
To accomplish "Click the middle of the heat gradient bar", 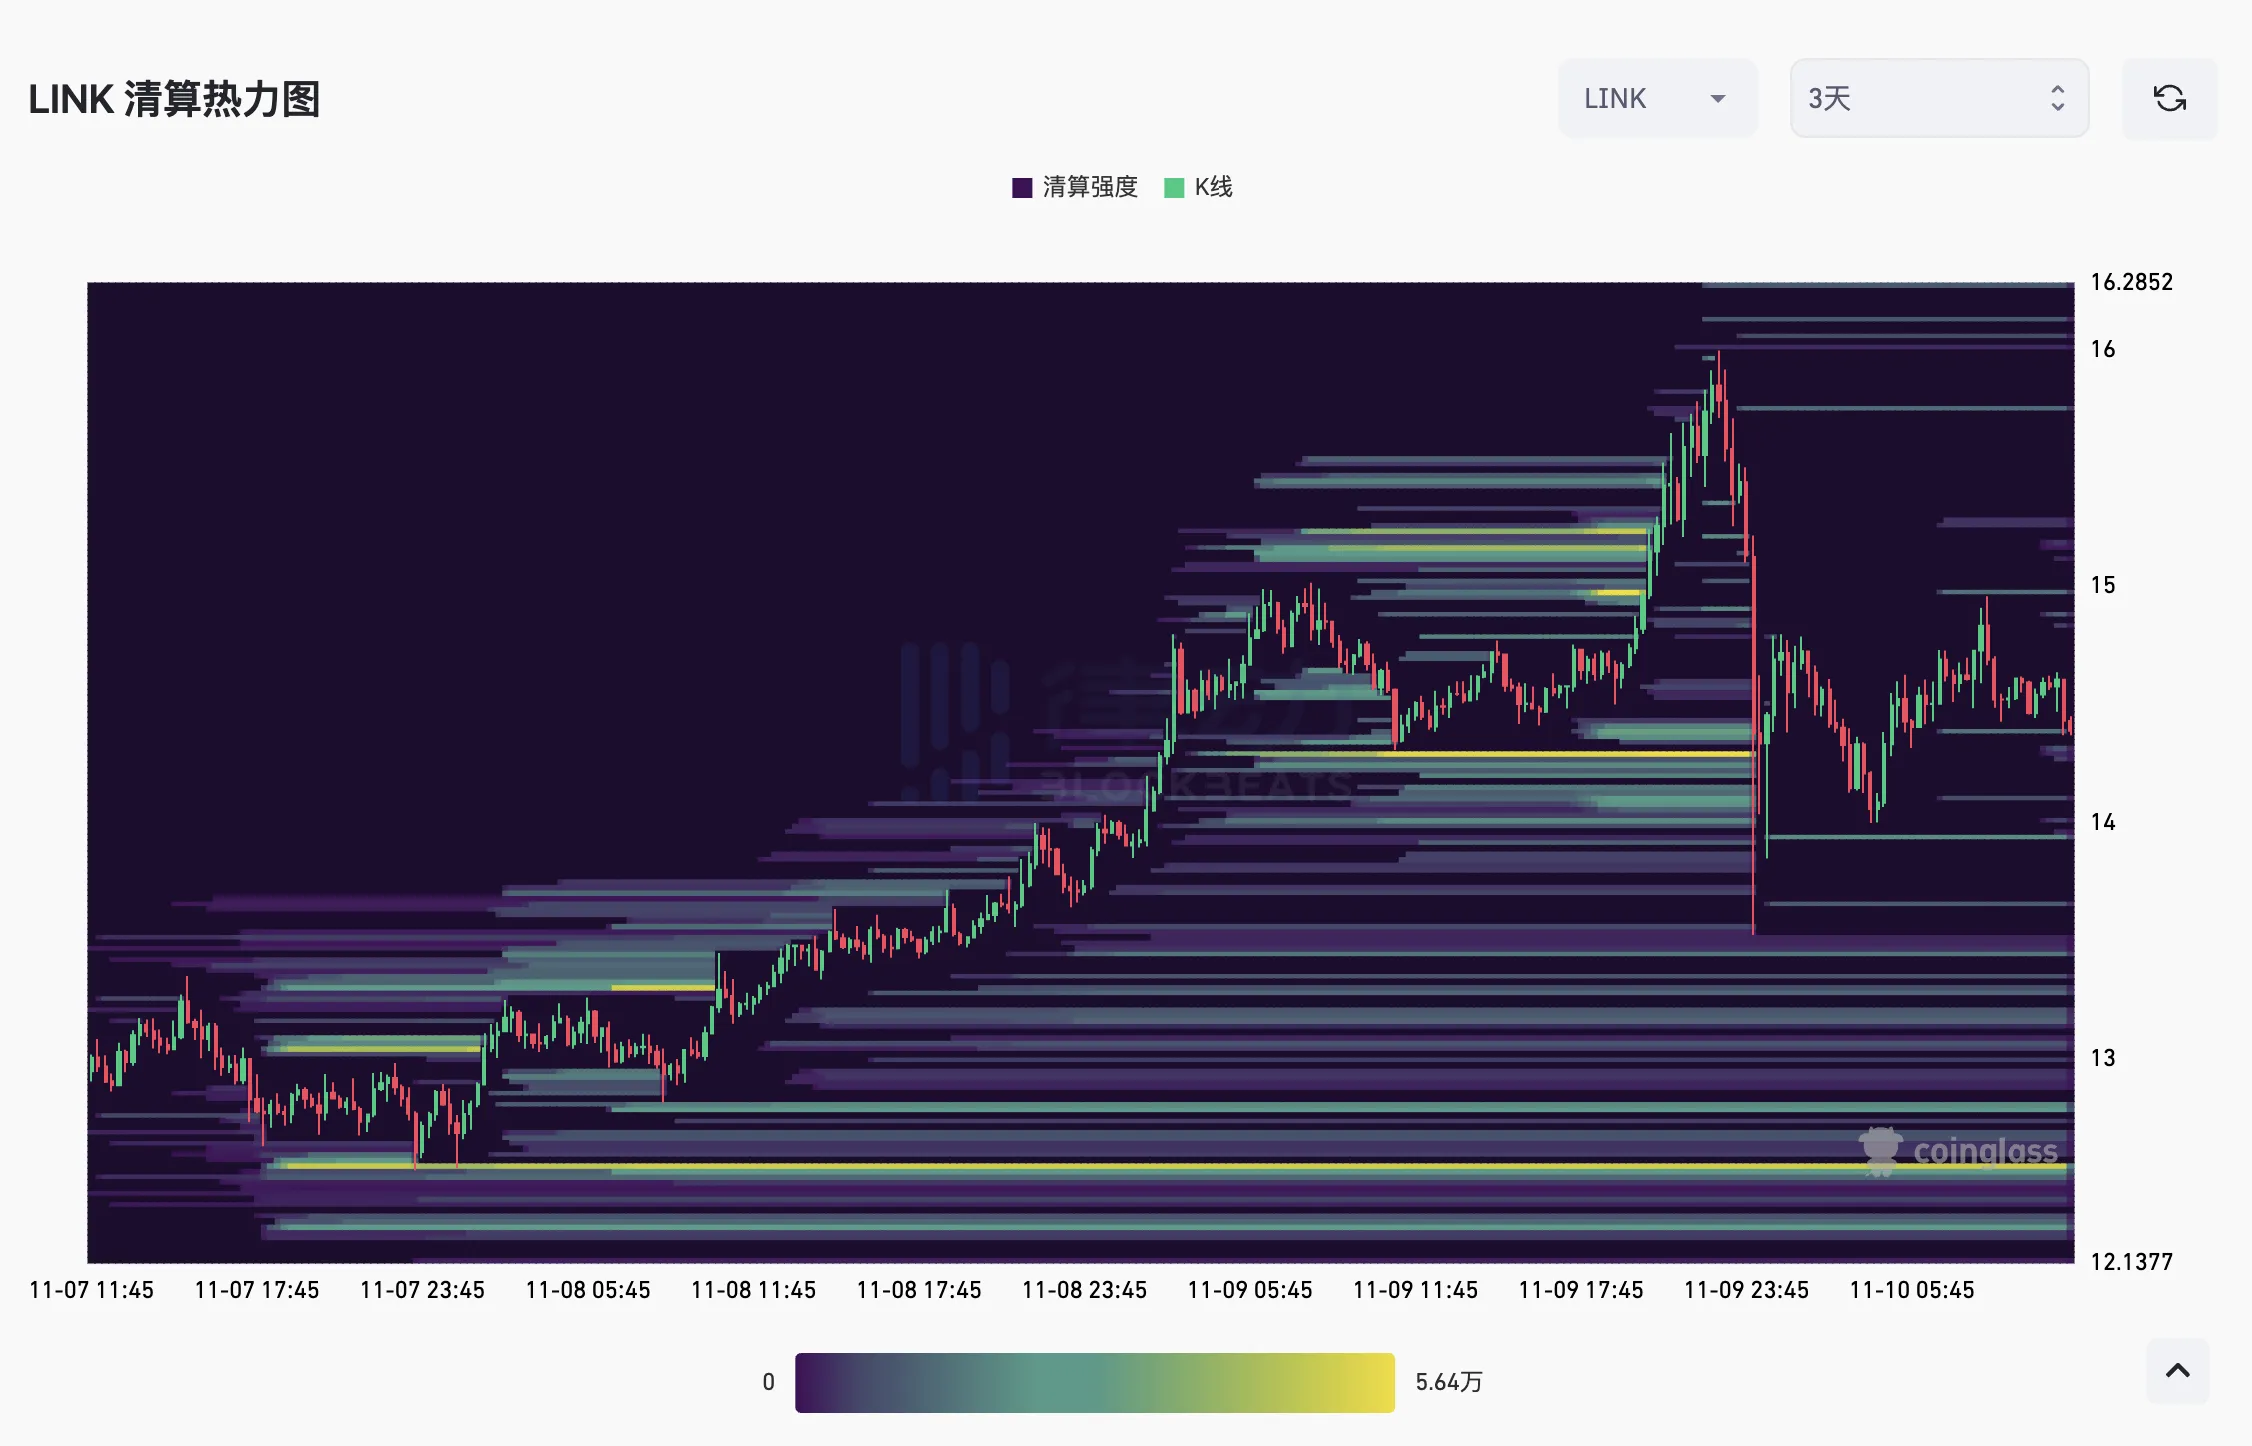I will (1094, 1382).
